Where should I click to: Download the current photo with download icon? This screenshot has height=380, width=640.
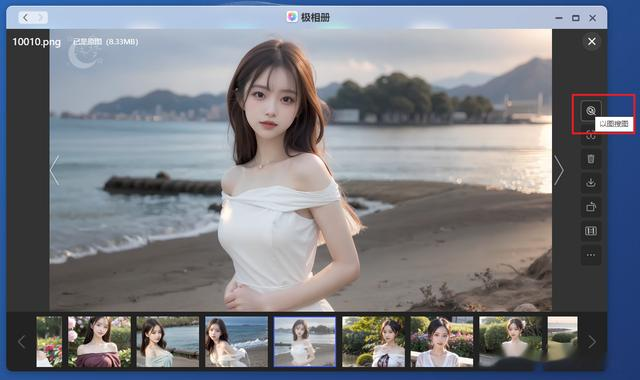click(591, 183)
